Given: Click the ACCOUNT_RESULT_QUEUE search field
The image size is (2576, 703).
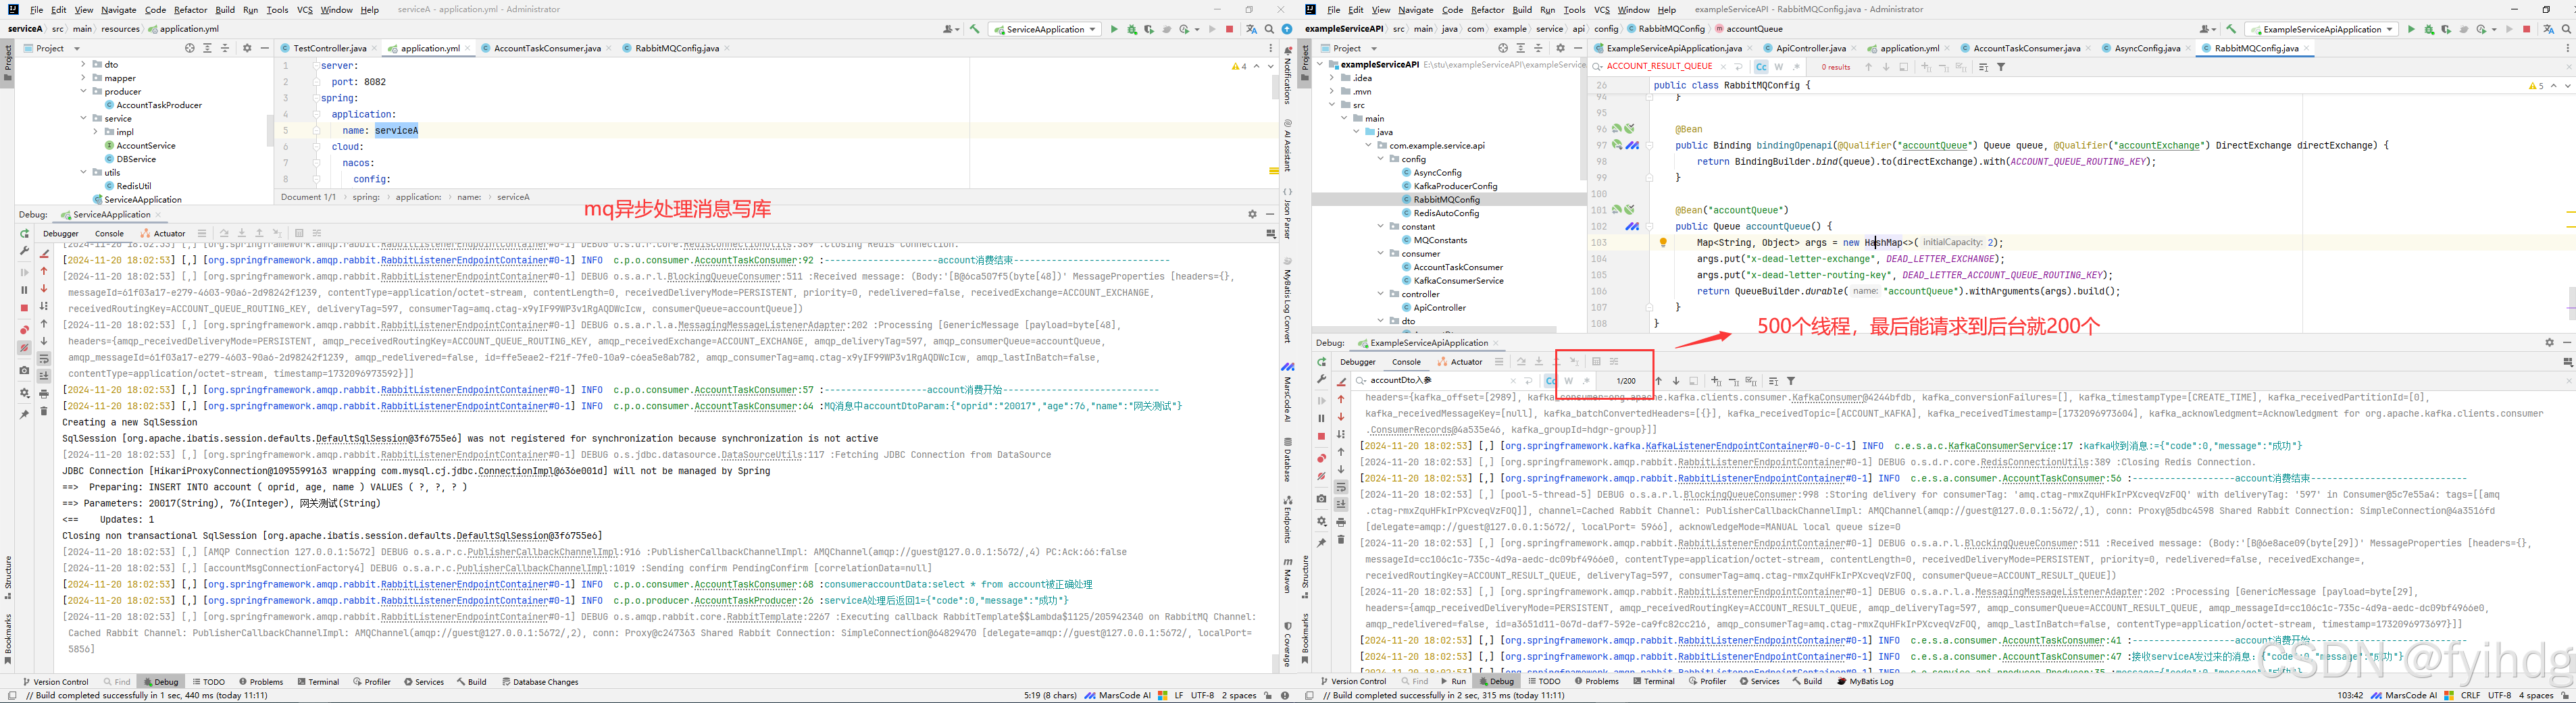Looking at the screenshot, I should 1660,67.
